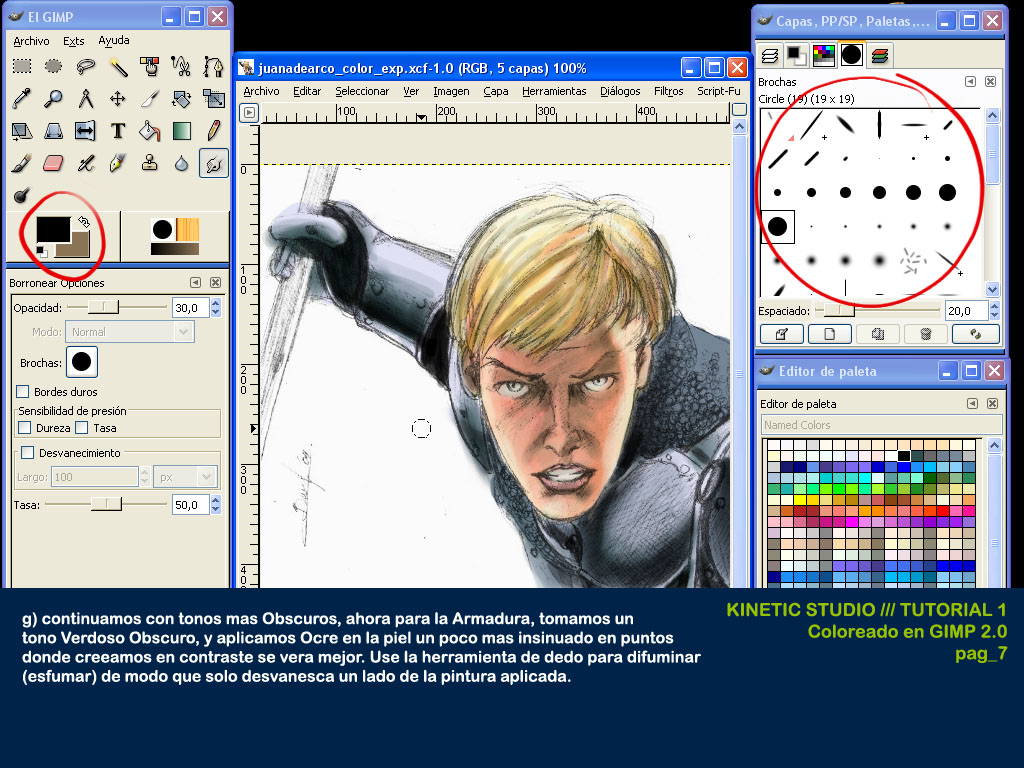This screenshot has height=768, width=1024.
Task: Select the Crop knife tool
Action: 150,99
